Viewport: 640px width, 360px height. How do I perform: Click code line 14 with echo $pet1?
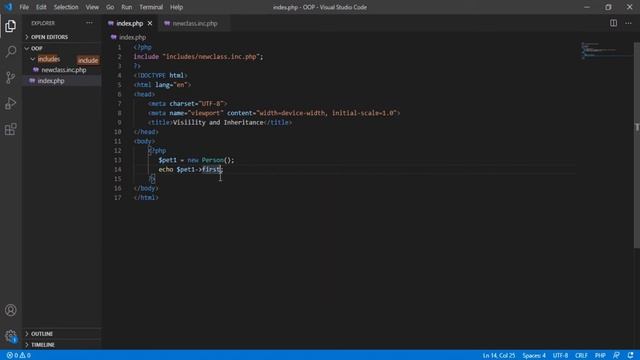point(191,169)
